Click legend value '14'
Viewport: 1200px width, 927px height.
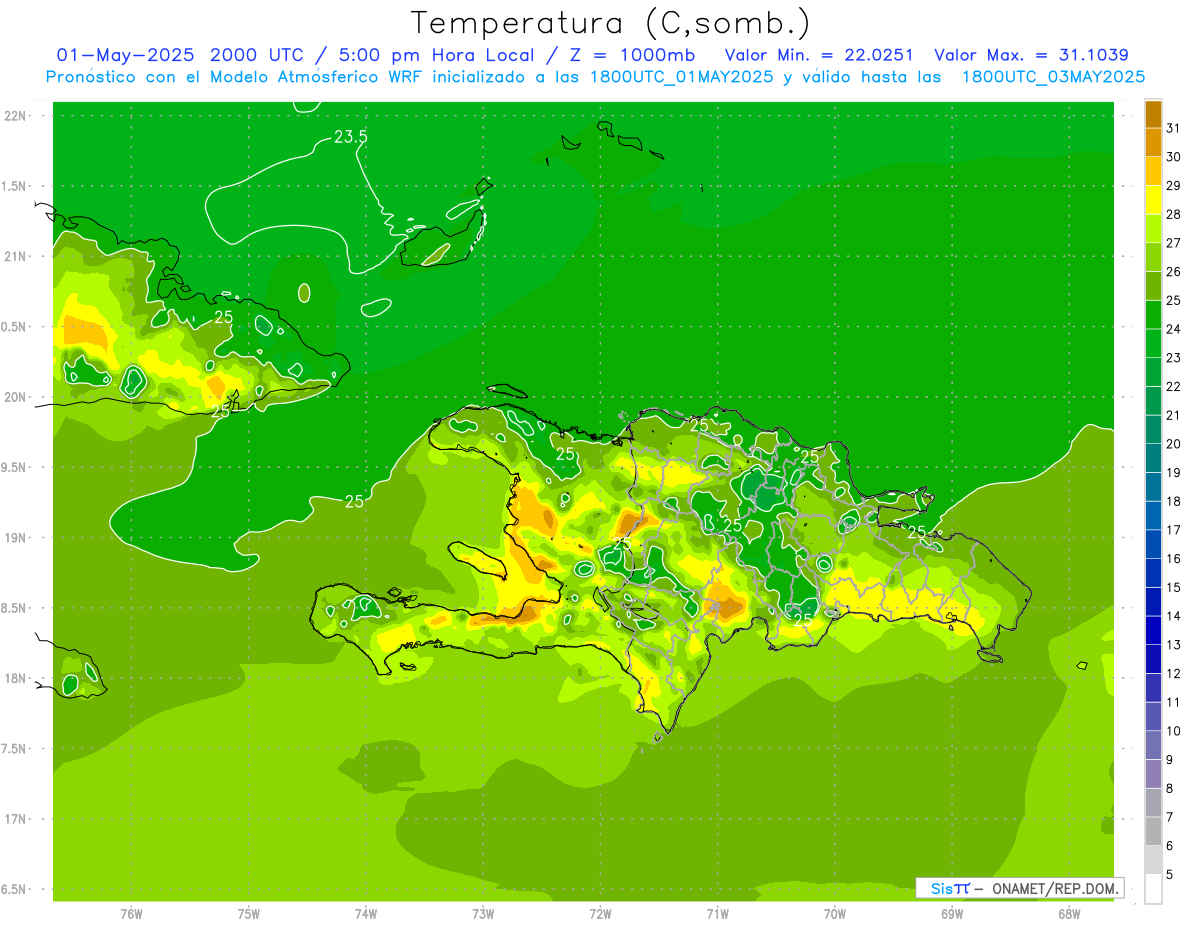(1173, 616)
